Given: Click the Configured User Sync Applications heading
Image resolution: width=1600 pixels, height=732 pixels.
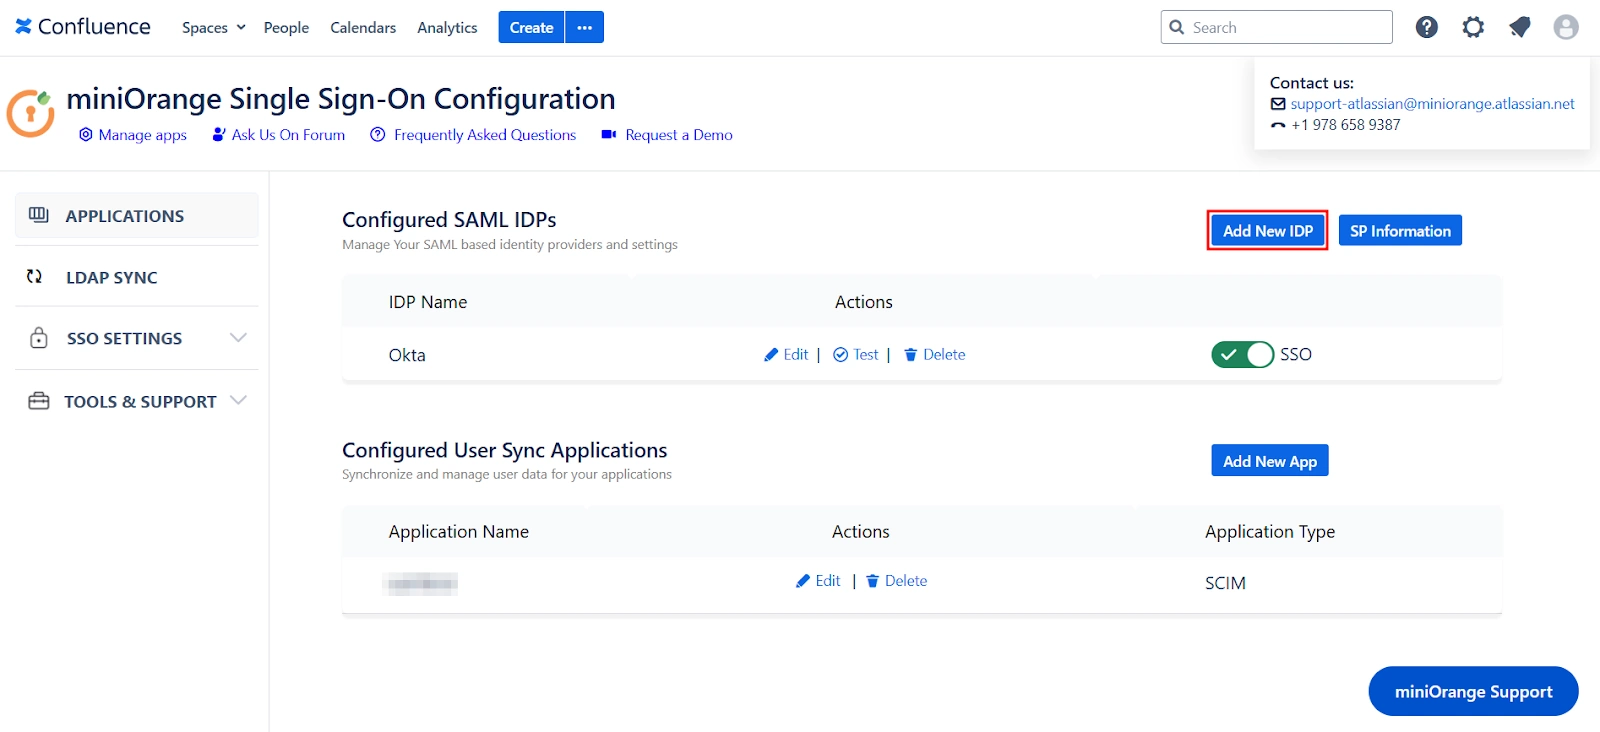Looking at the screenshot, I should (504, 450).
